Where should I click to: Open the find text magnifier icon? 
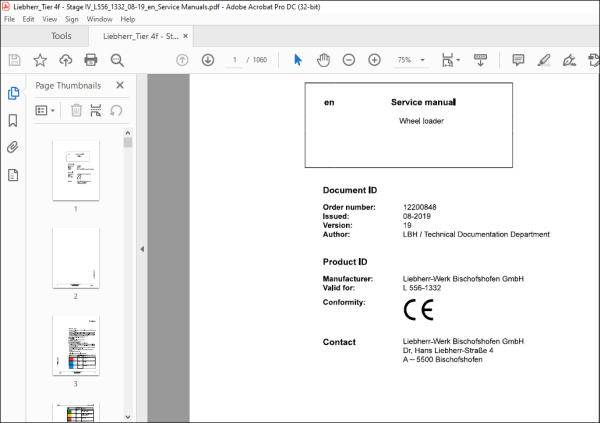point(117,60)
